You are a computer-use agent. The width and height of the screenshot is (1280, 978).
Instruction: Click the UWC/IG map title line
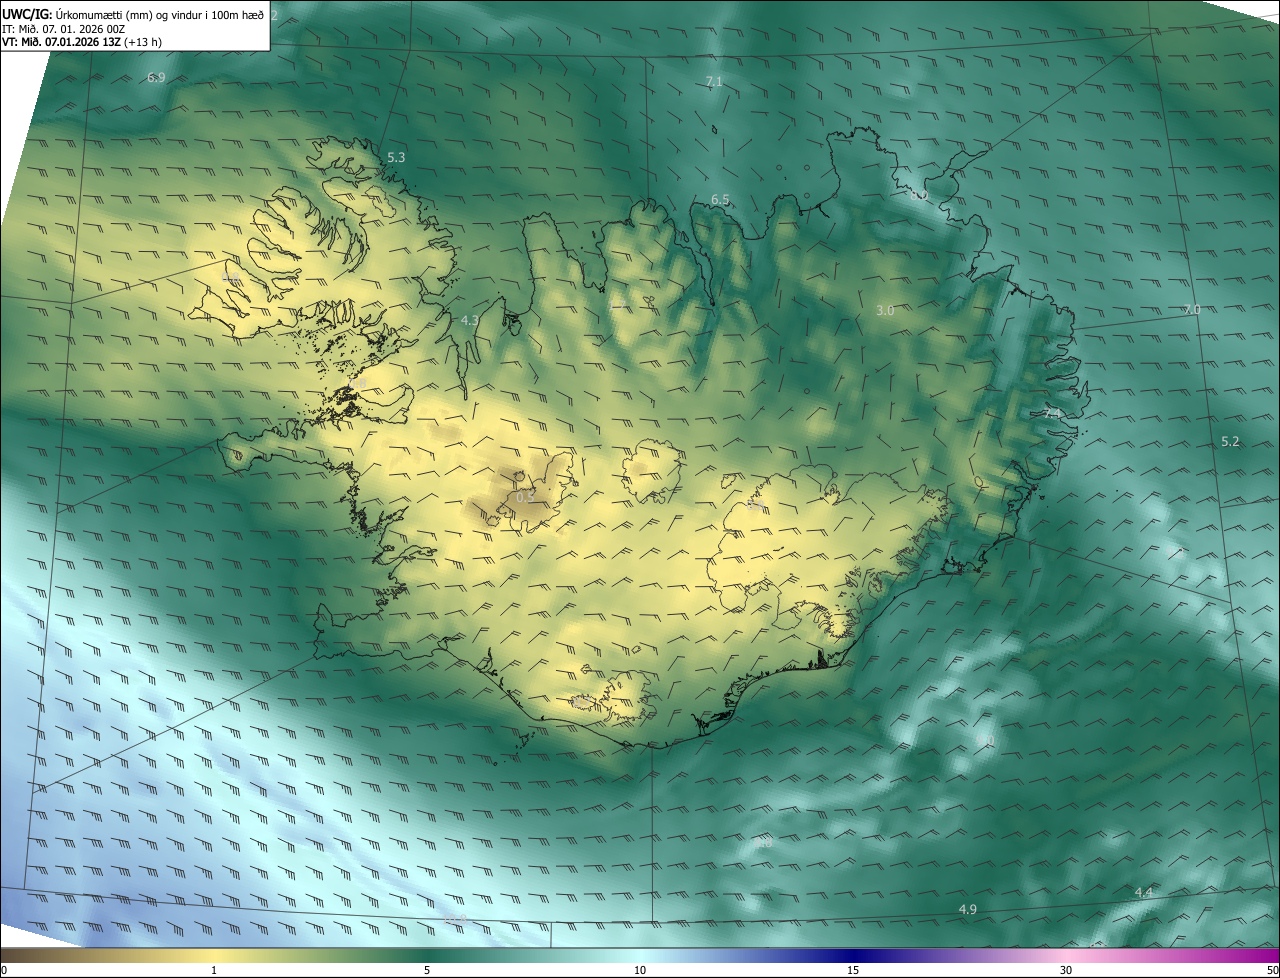[x=133, y=13]
